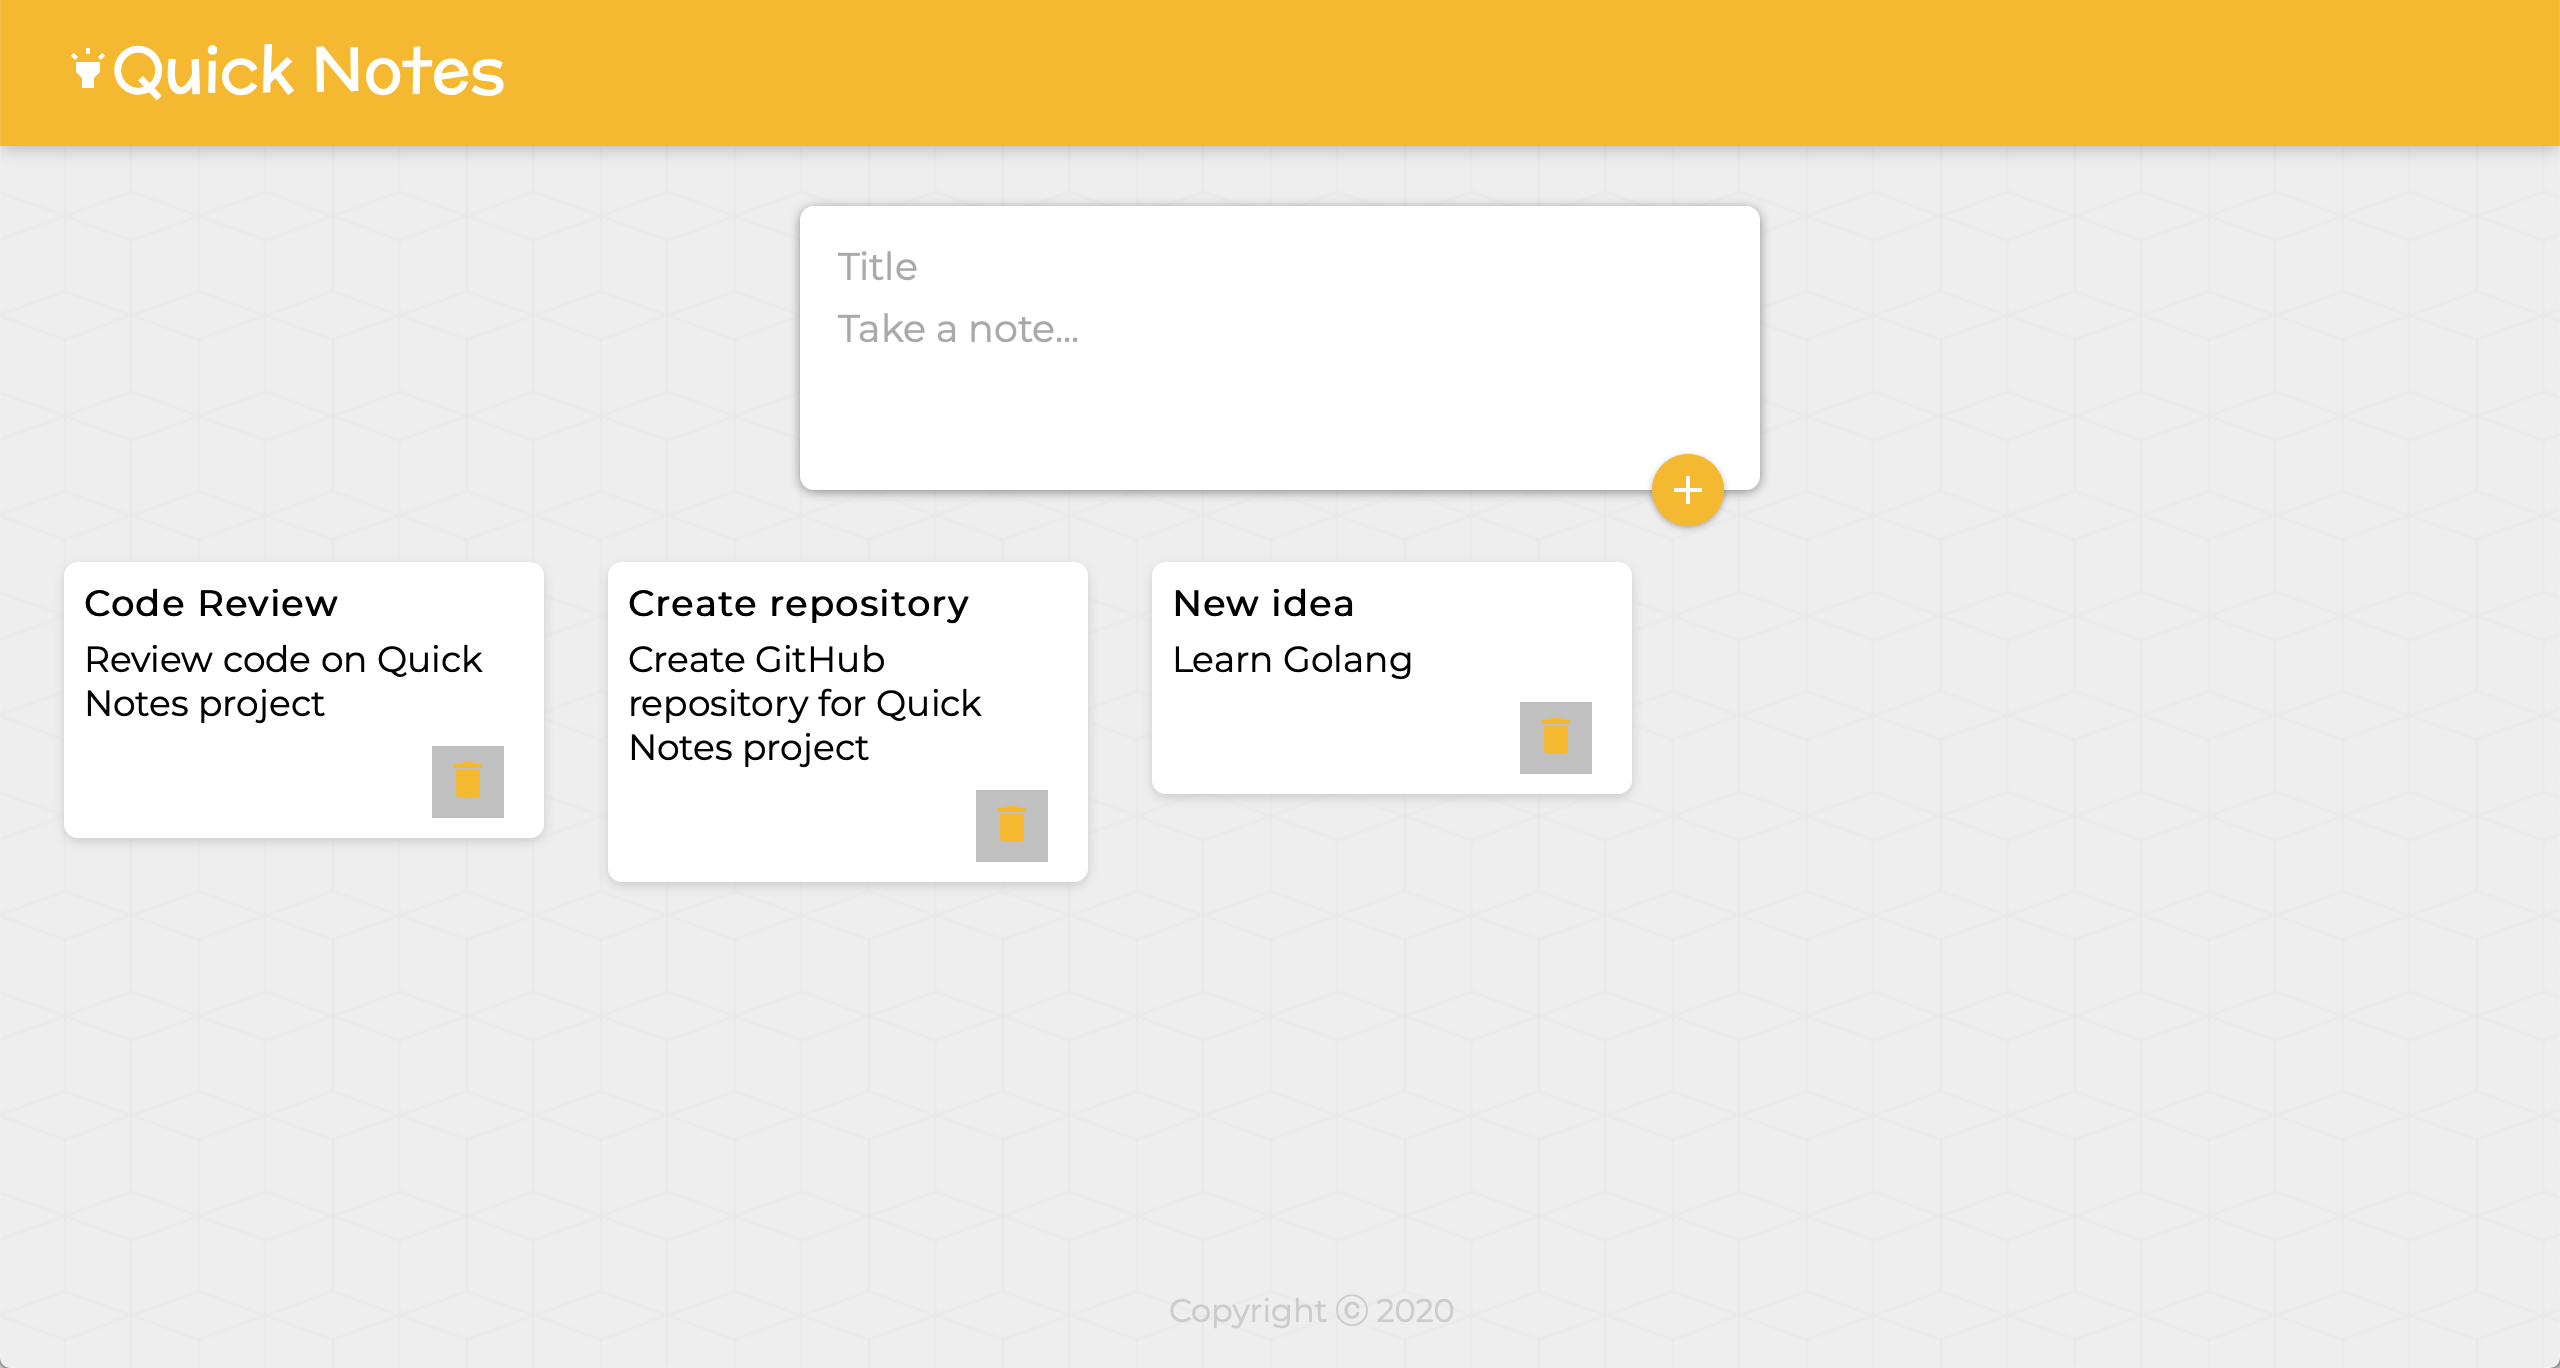The height and width of the screenshot is (1368, 2560).
Task: Click the Quick Notes app title
Action: tap(307, 68)
